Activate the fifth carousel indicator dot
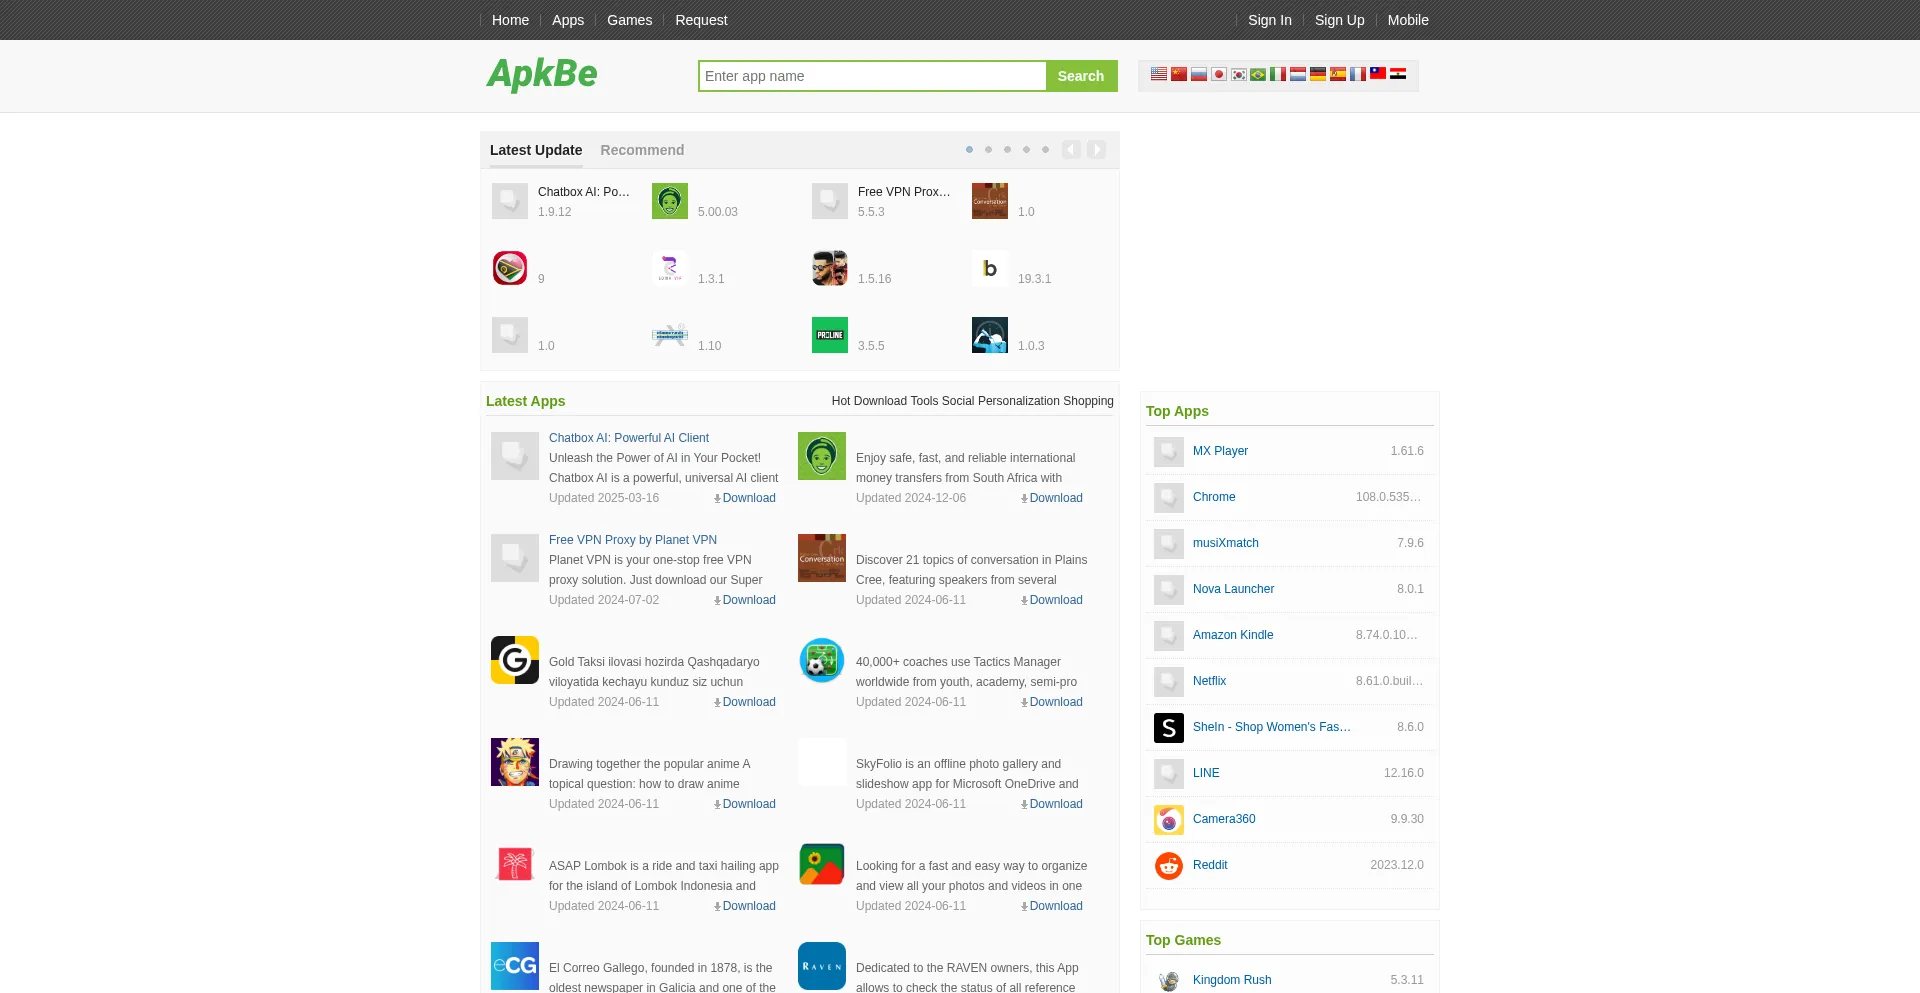This screenshot has height=993, width=1920. (x=1045, y=149)
